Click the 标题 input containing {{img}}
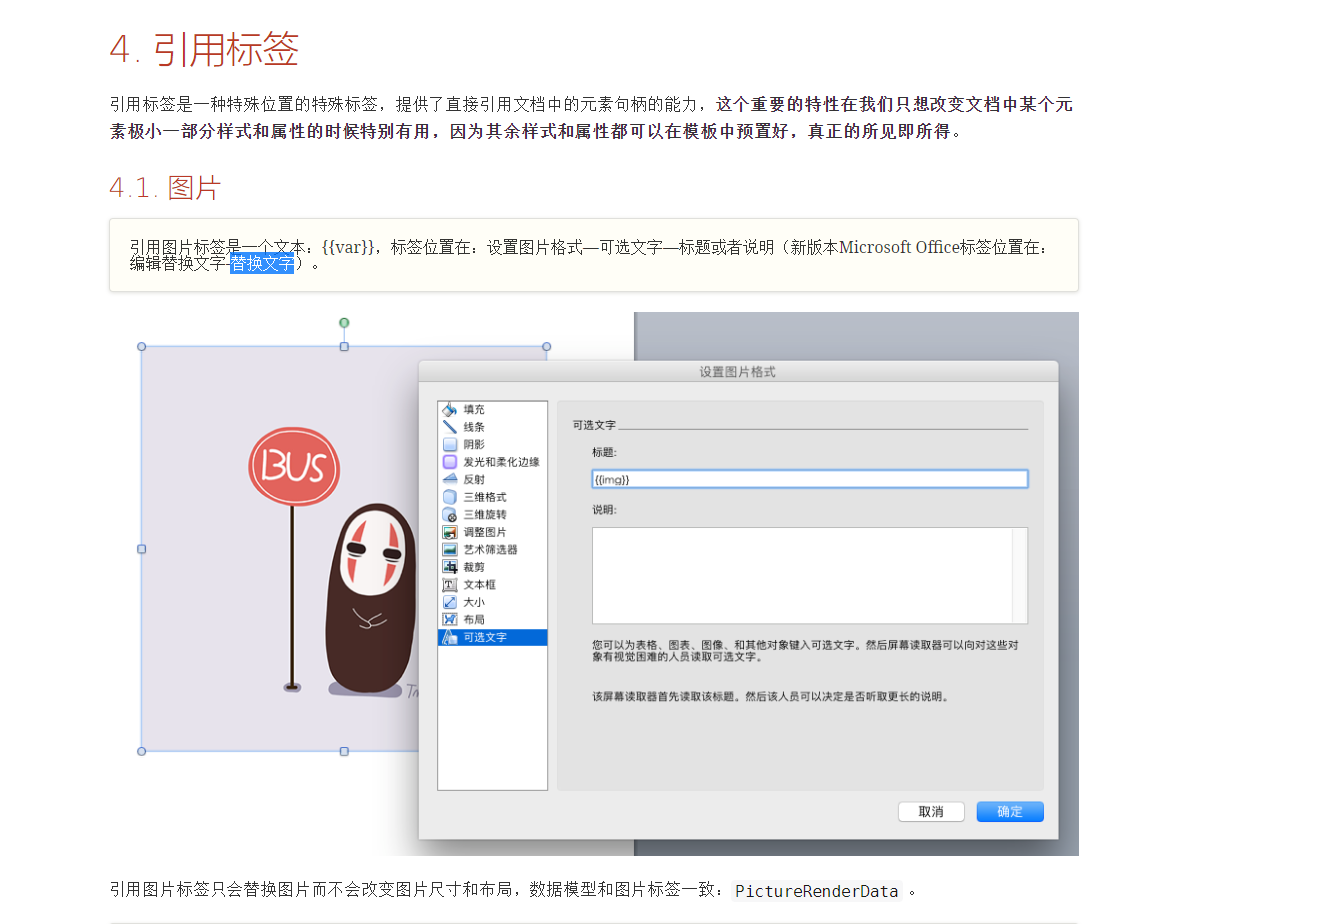This screenshot has width=1319, height=924. pos(810,480)
